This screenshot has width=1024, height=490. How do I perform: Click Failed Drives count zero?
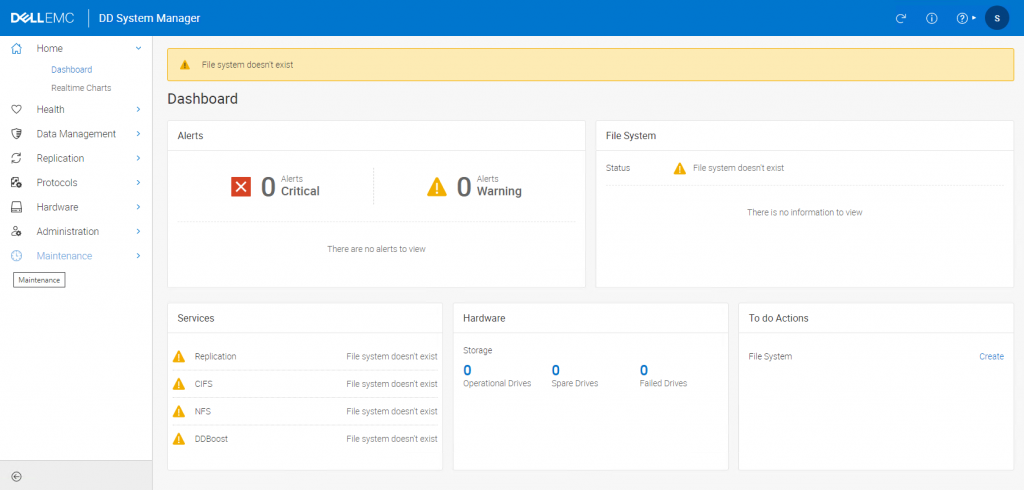[644, 370]
